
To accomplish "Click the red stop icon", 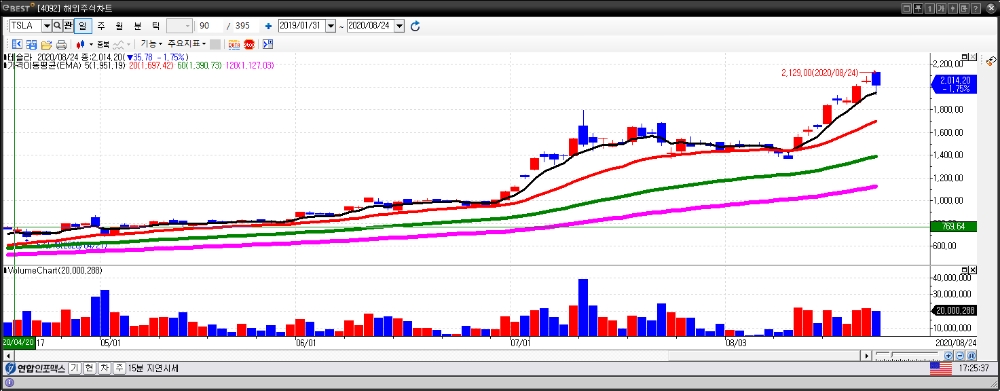I will coord(249,44).
